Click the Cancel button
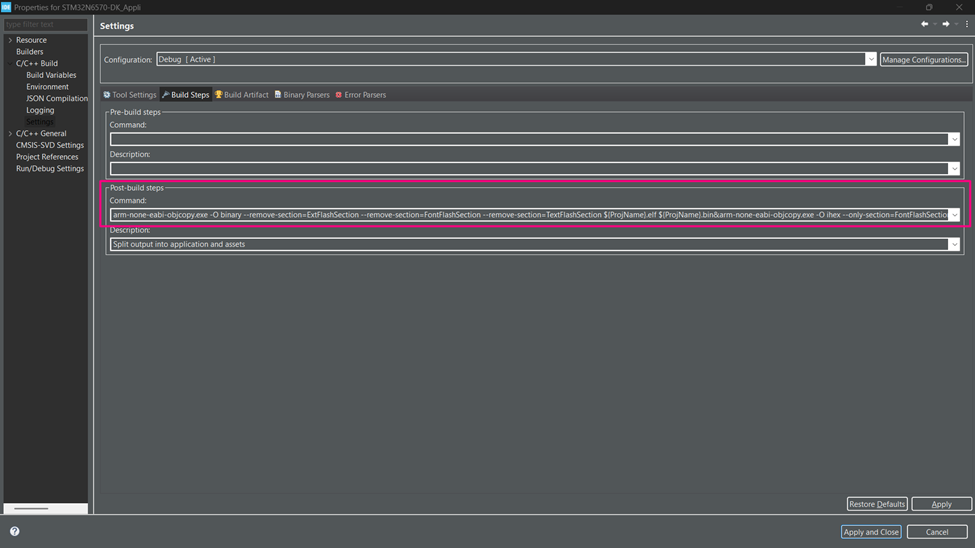 pyautogui.click(x=937, y=532)
